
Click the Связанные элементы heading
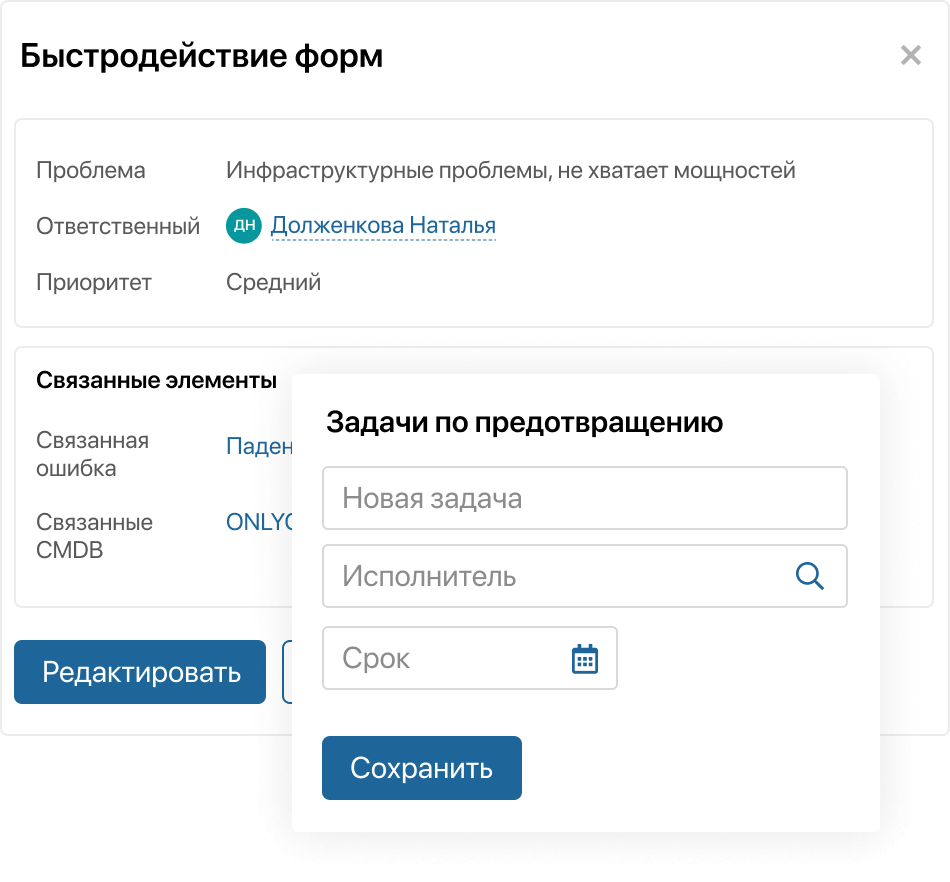pos(156,380)
